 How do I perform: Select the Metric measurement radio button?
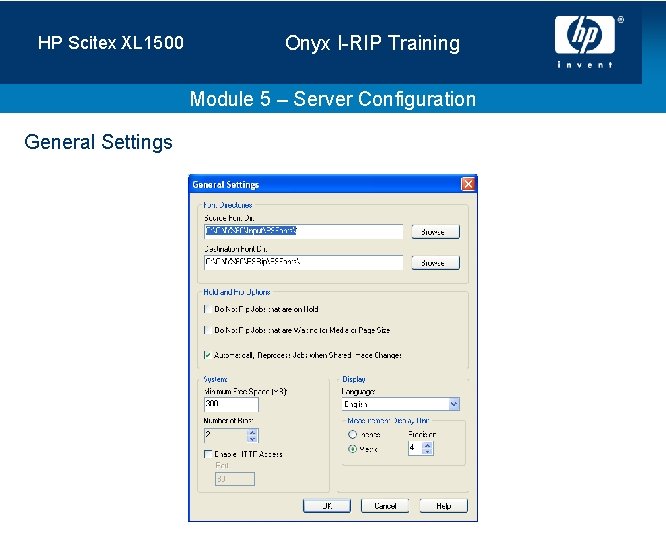tap(353, 449)
